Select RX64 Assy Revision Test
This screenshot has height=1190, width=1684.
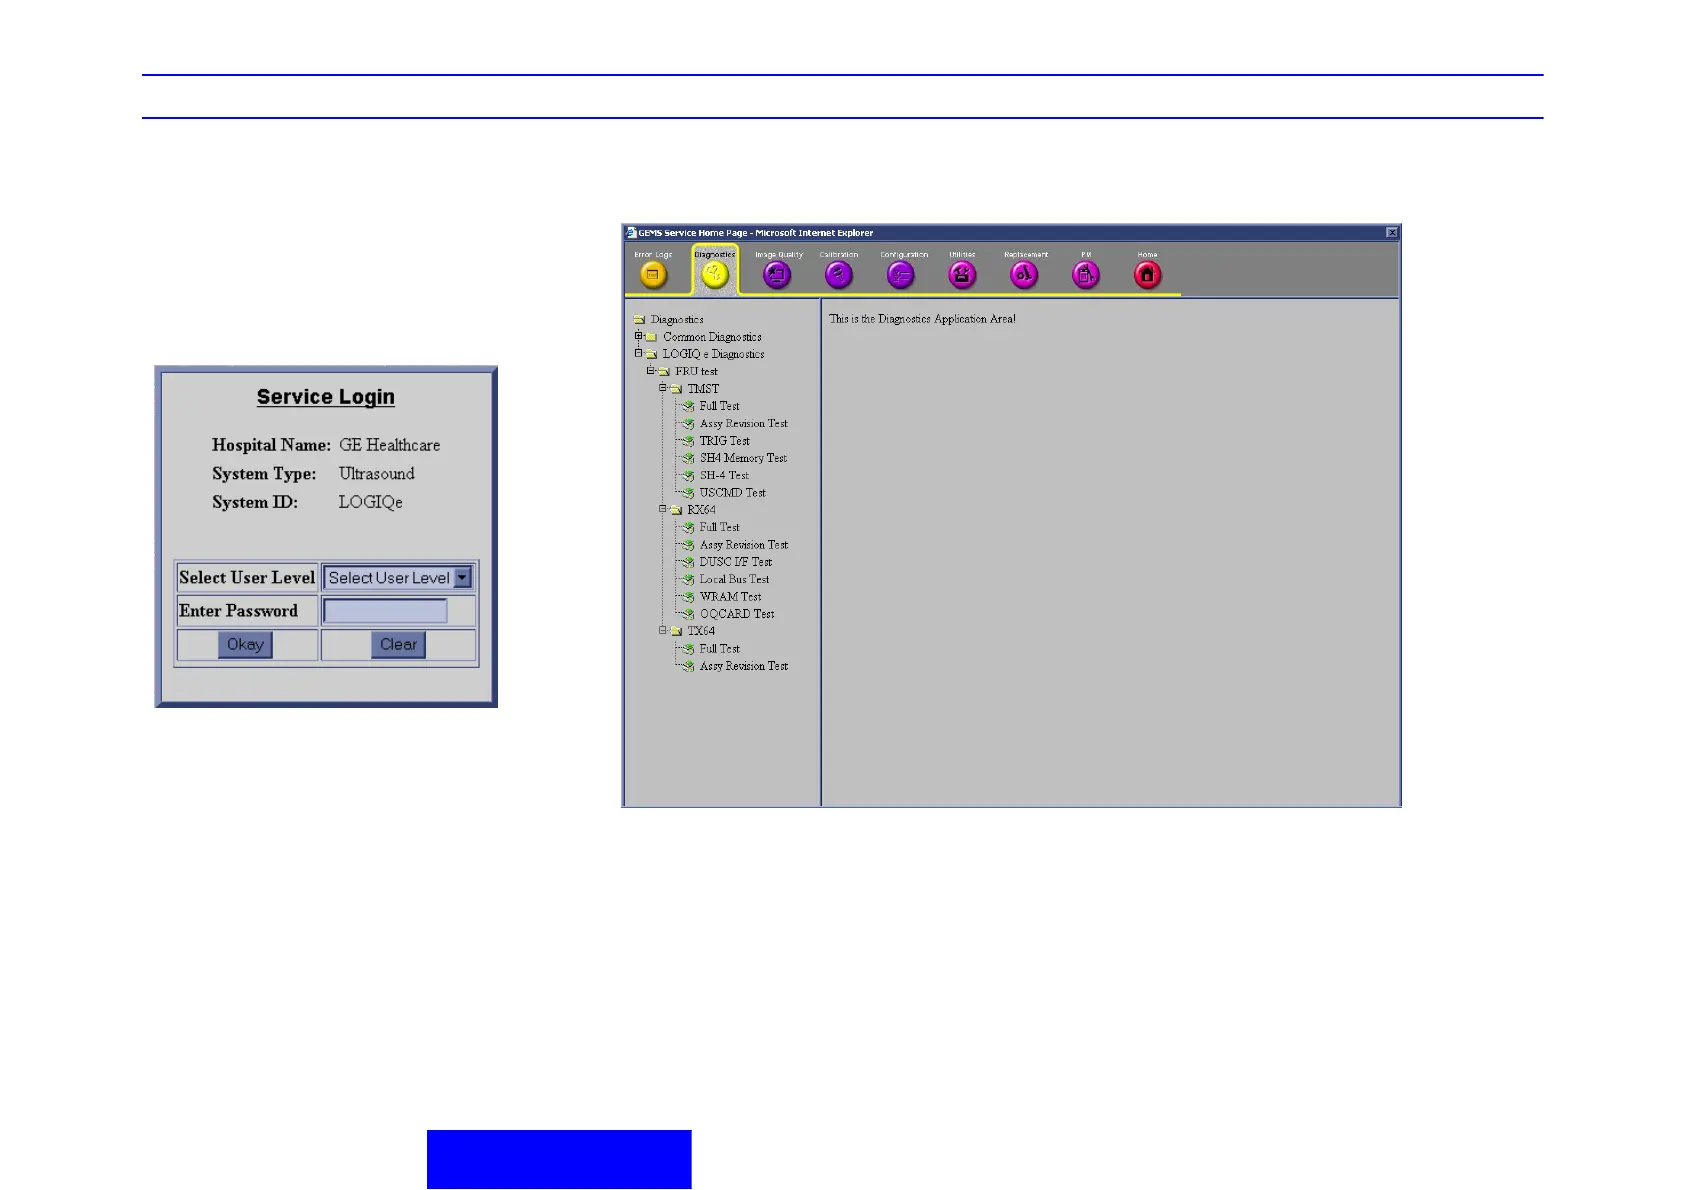pos(743,545)
